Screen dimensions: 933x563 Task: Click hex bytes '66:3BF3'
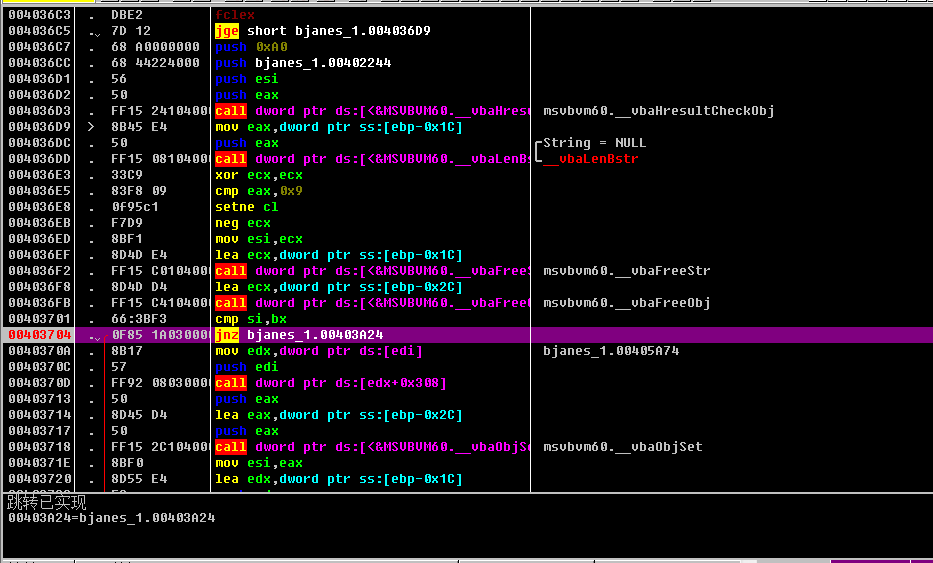click(139, 320)
